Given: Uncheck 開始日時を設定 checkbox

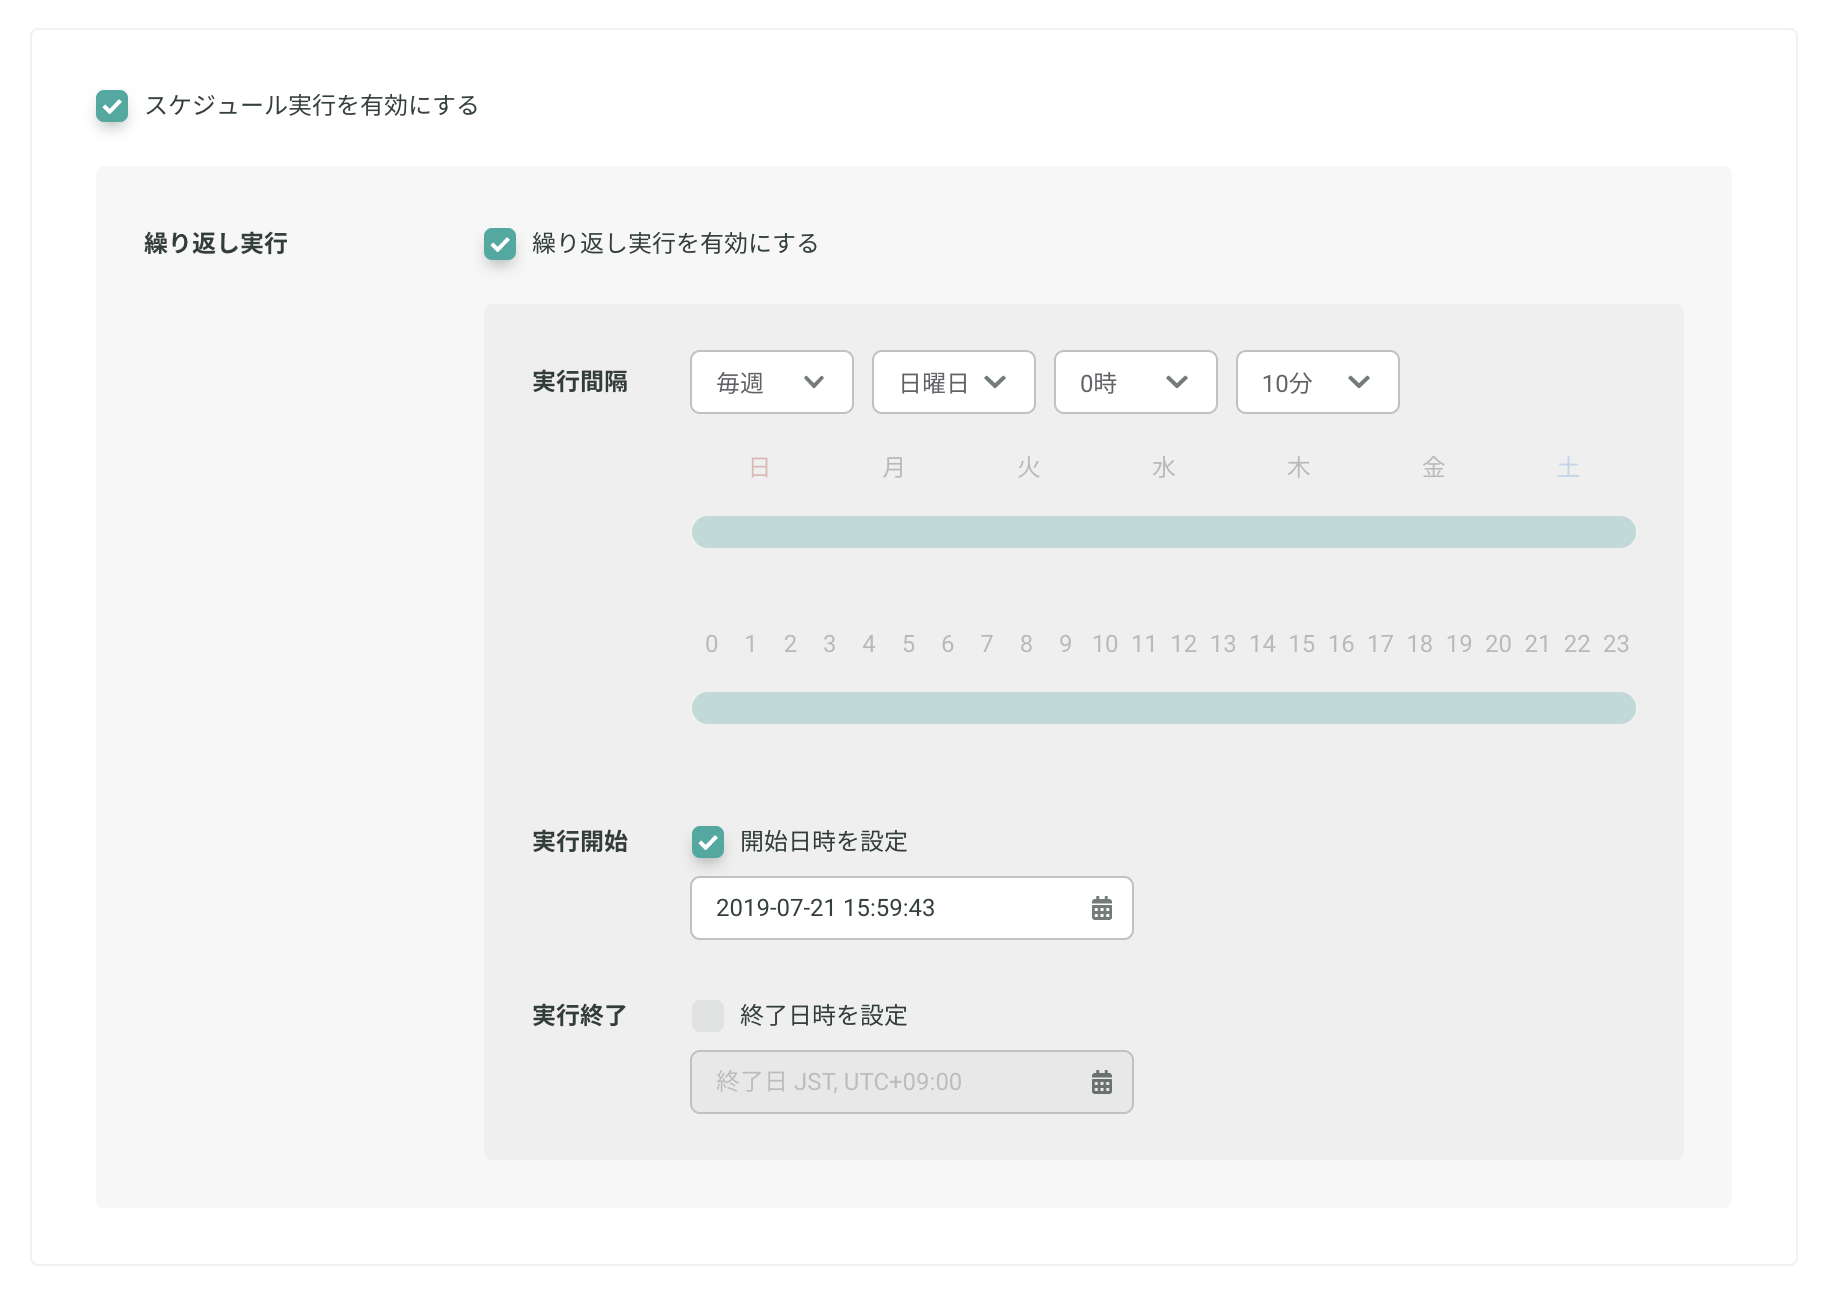Looking at the screenshot, I should tap(708, 842).
